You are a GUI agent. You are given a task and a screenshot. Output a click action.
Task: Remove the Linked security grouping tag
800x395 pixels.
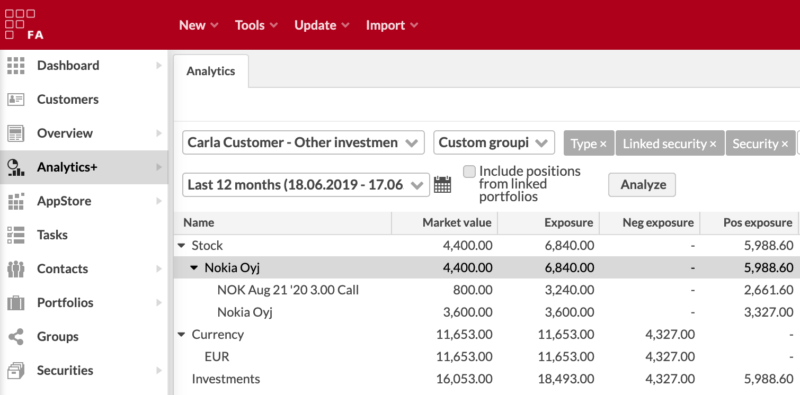pyautogui.click(x=713, y=144)
